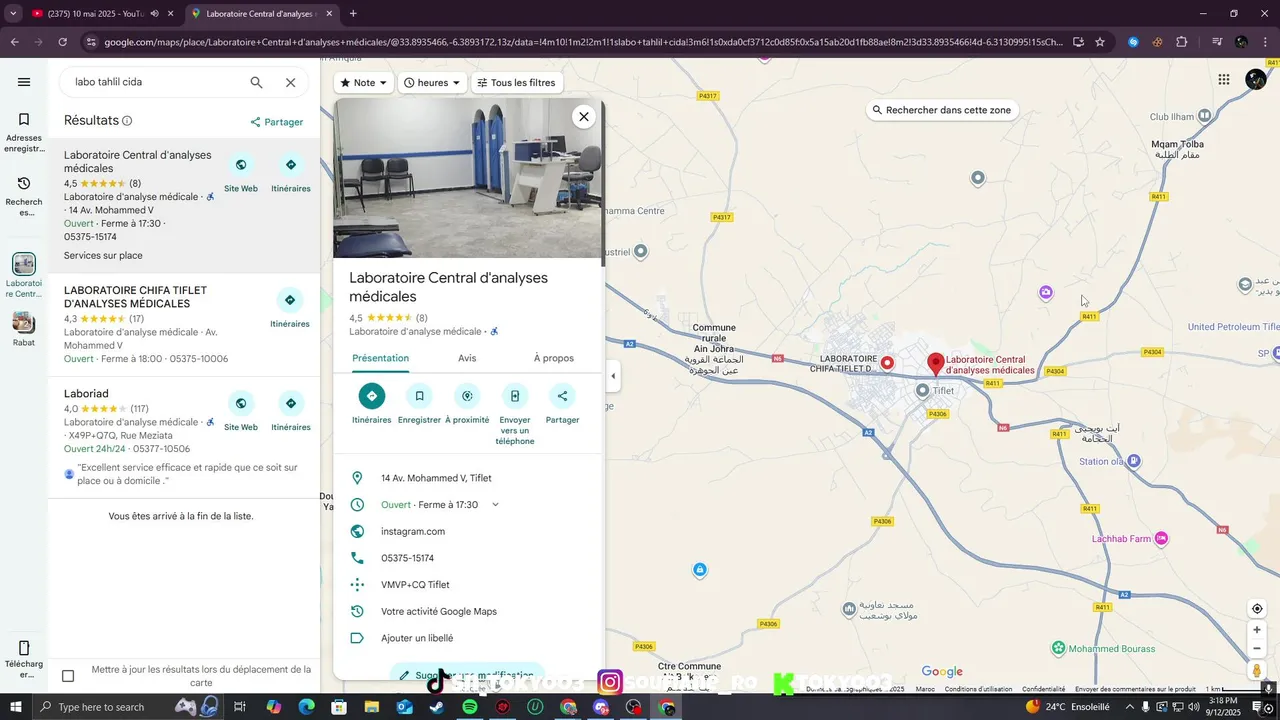Toggle update results when map moves checkbox
The height and width of the screenshot is (720, 1280).
[x=68, y=676]
